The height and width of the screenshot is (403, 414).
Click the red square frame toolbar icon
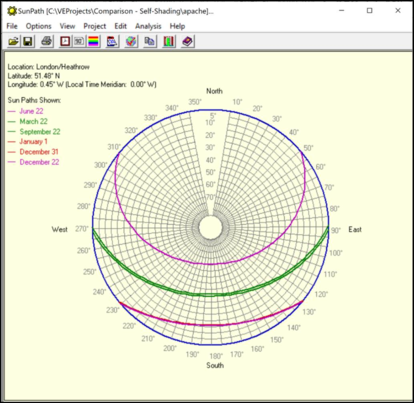[x=65, y=42]
